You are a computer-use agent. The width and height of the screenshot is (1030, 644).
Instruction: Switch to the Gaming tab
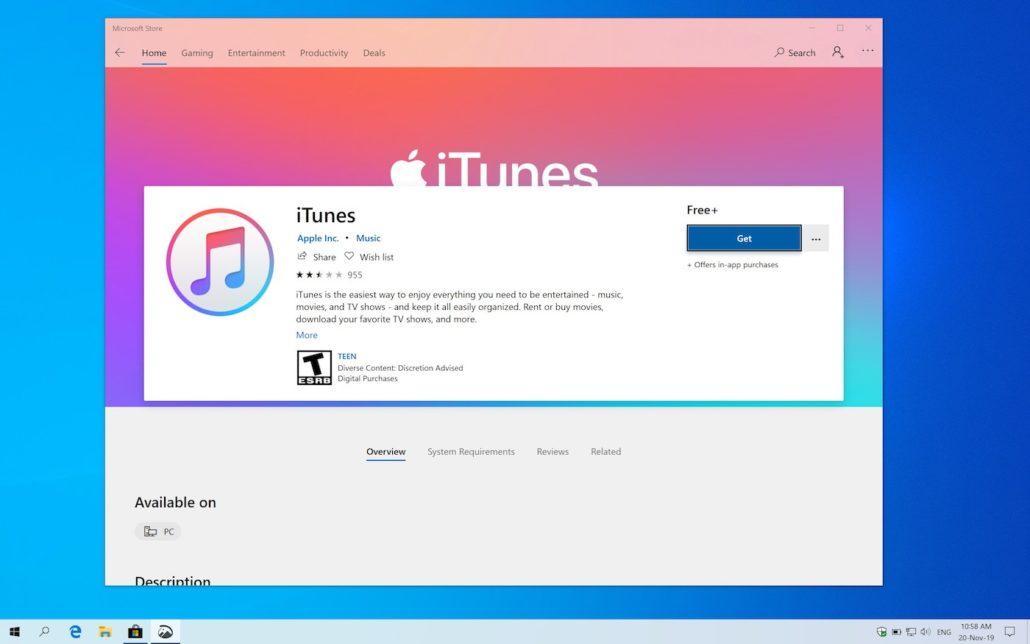[x=197, y=53]
